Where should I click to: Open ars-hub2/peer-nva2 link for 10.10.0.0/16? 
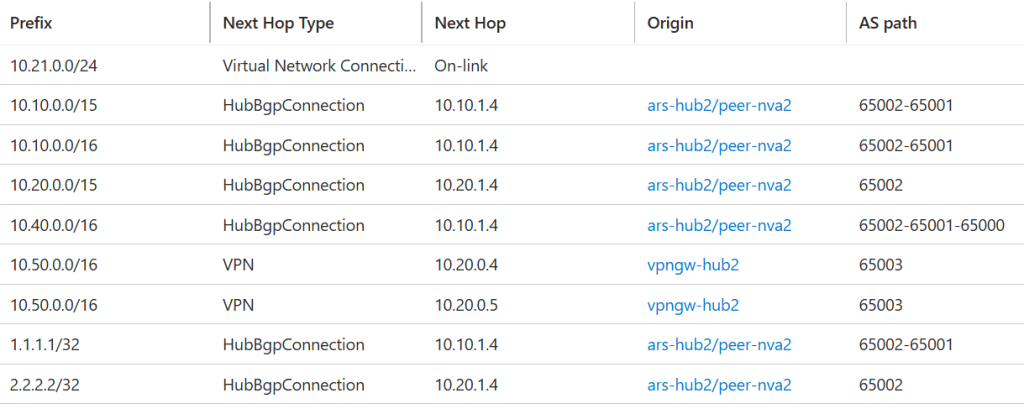(719, 145)
